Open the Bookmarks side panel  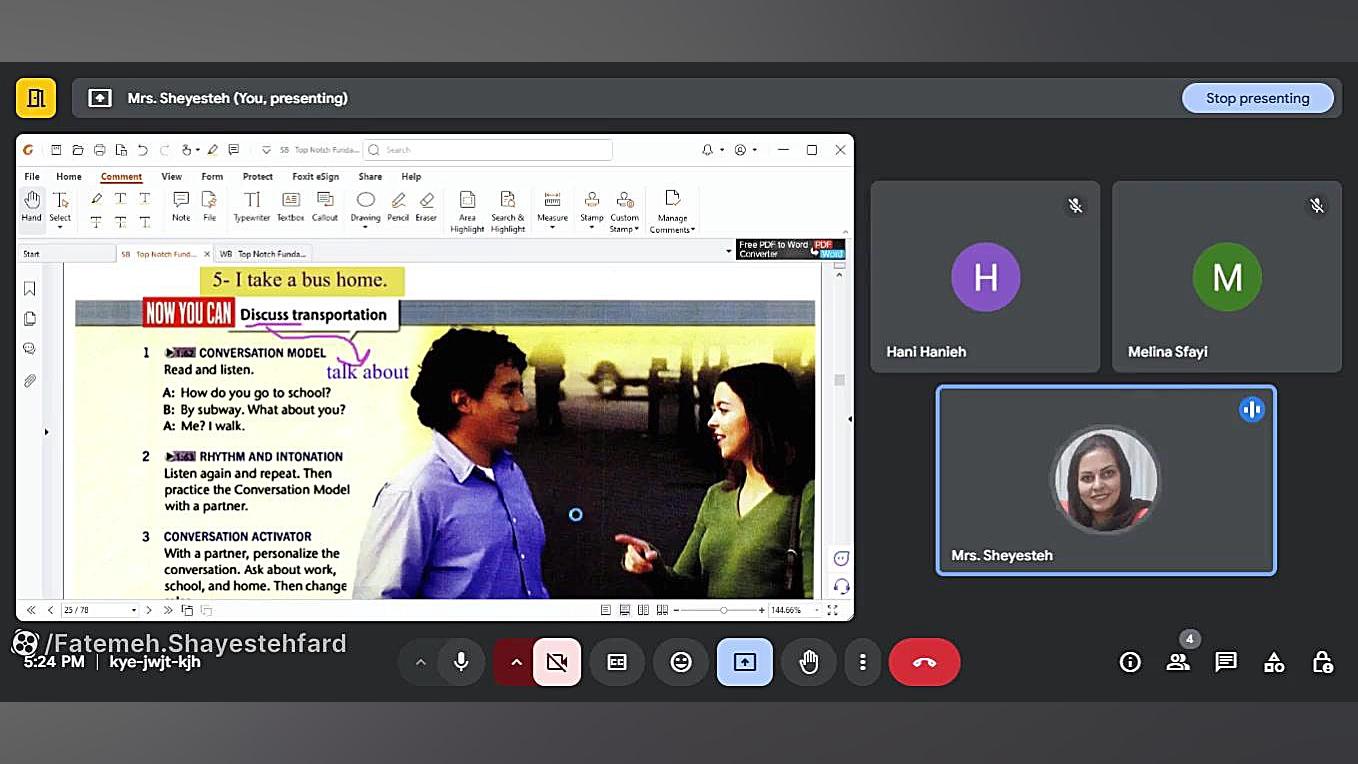pyautogui.click(x=30, y=288)
